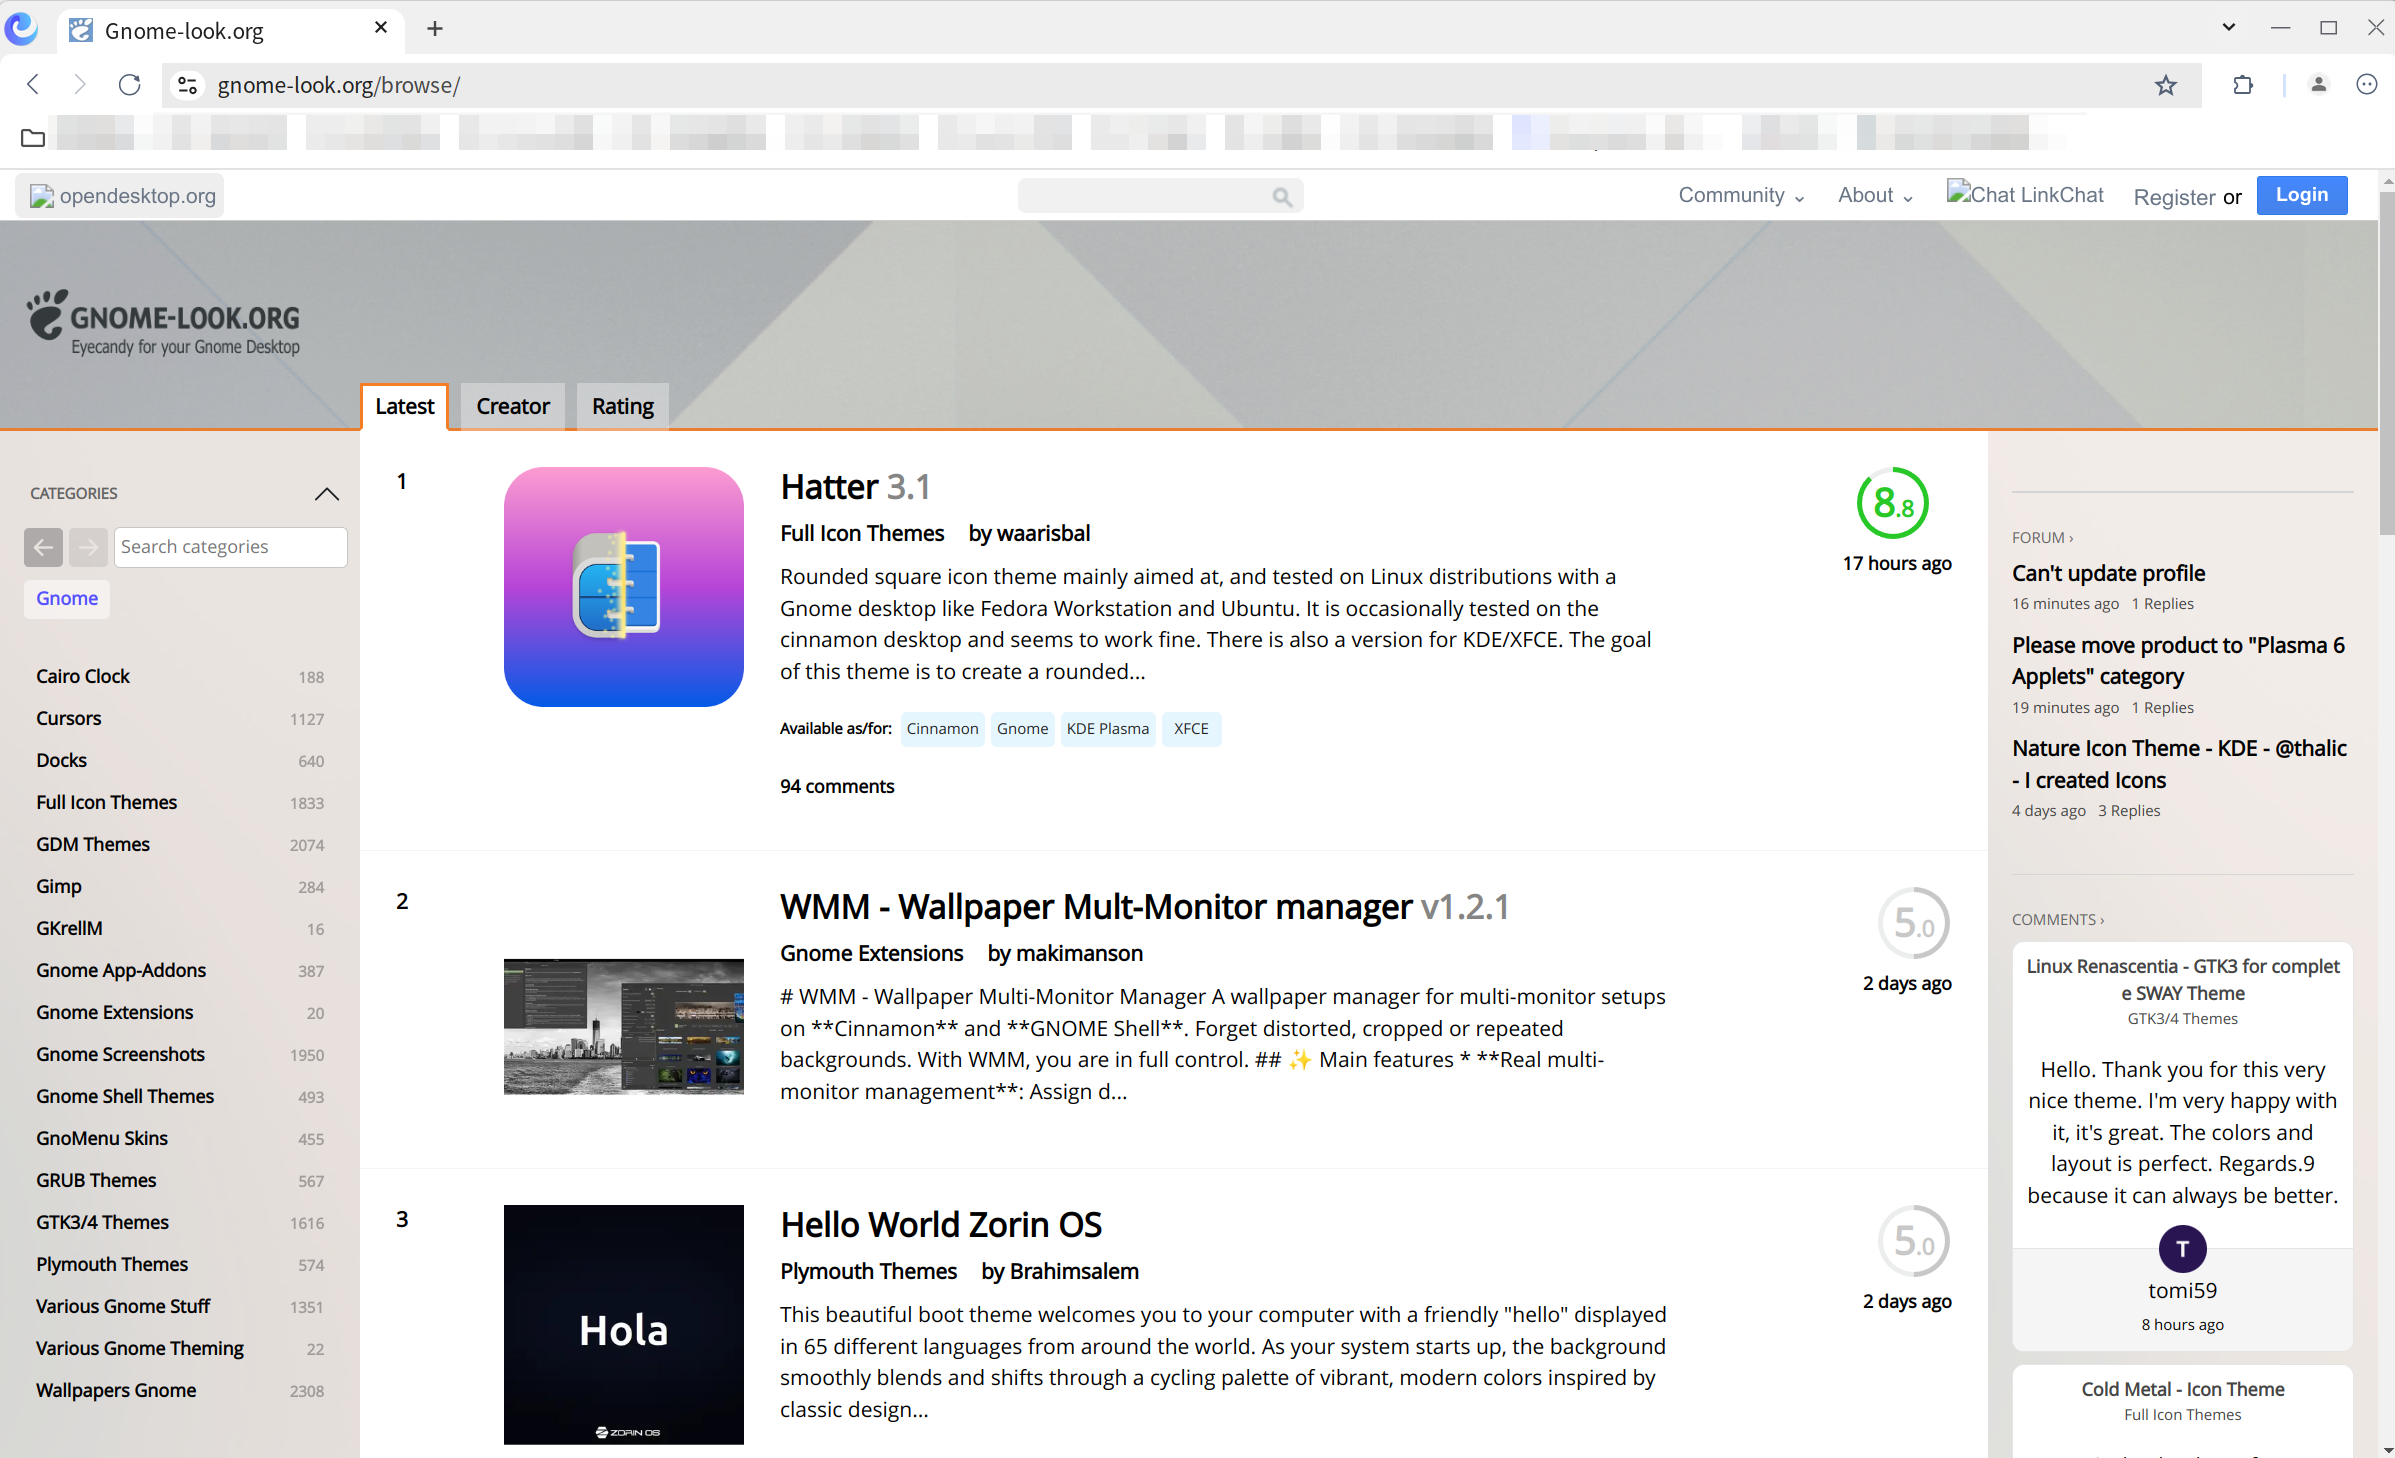The image size is (2395, 1458).
Task: Switch to the Rating tab
Action: [x=622, y=407]
